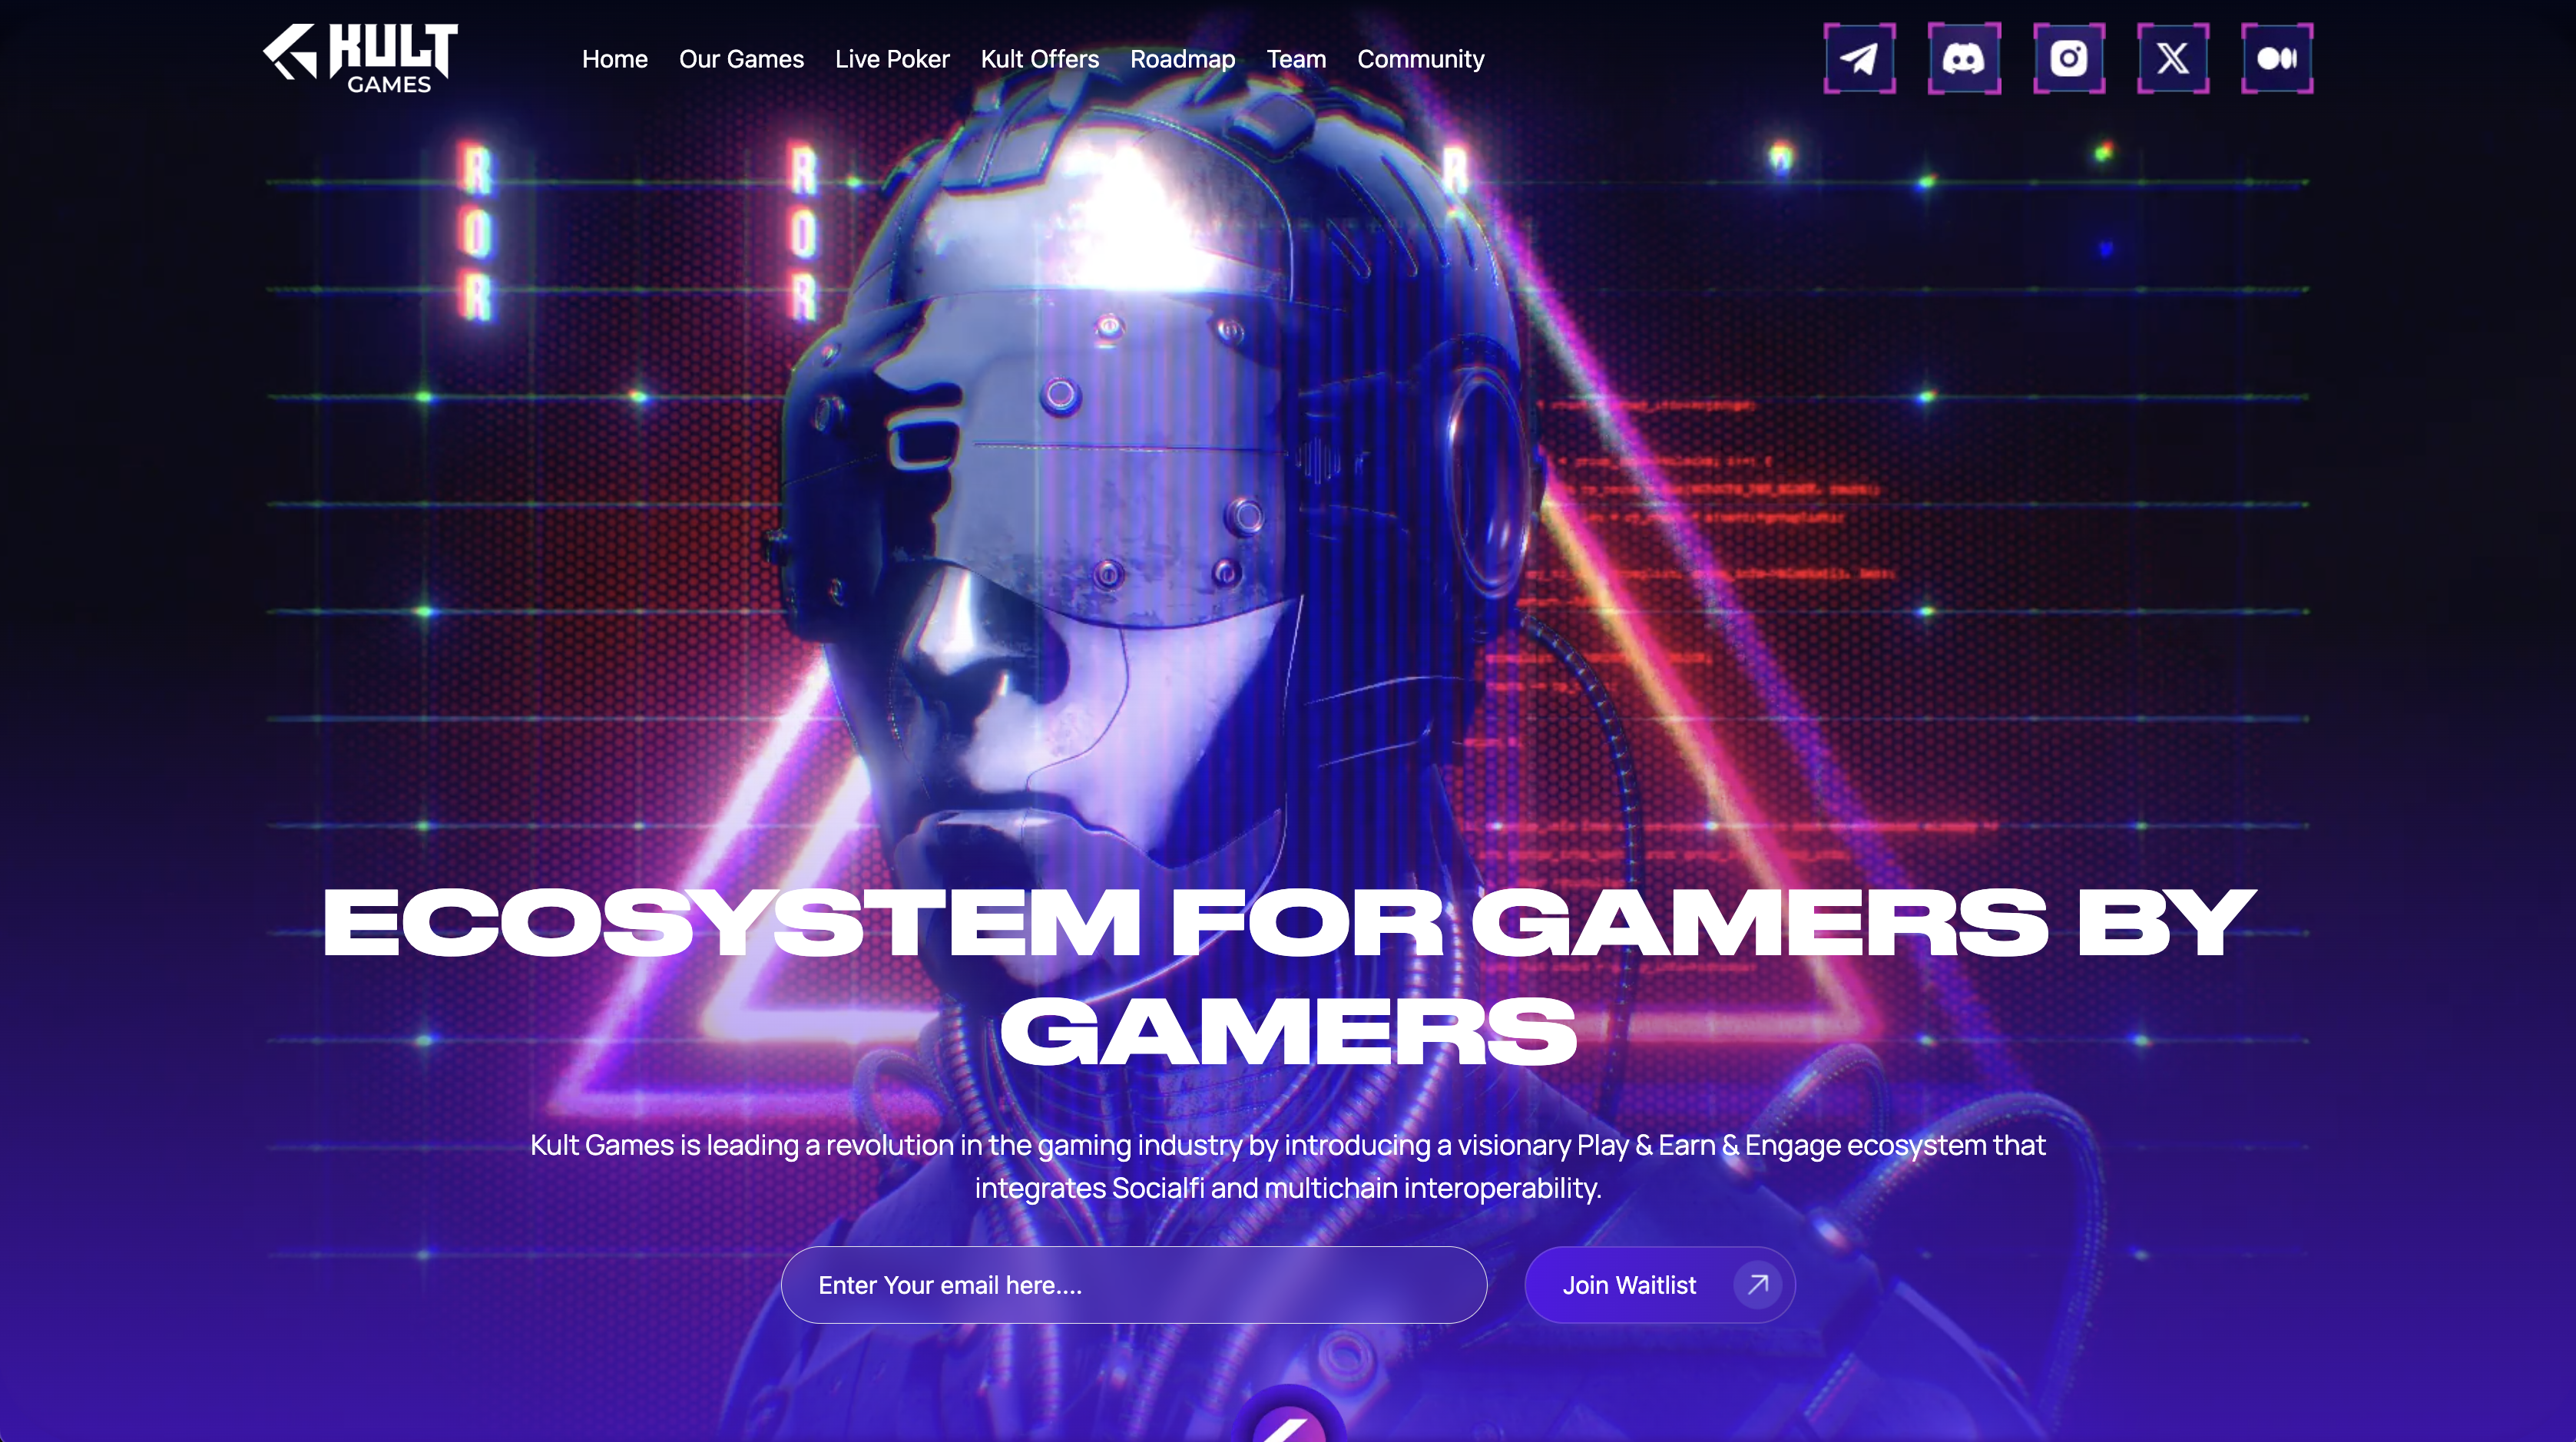Open the Team page link

tap(1296, 59)
